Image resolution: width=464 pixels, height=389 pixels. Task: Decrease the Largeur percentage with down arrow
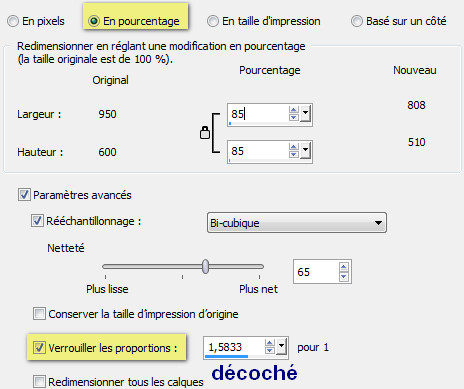pyautogui.click(x=294, y=117)
